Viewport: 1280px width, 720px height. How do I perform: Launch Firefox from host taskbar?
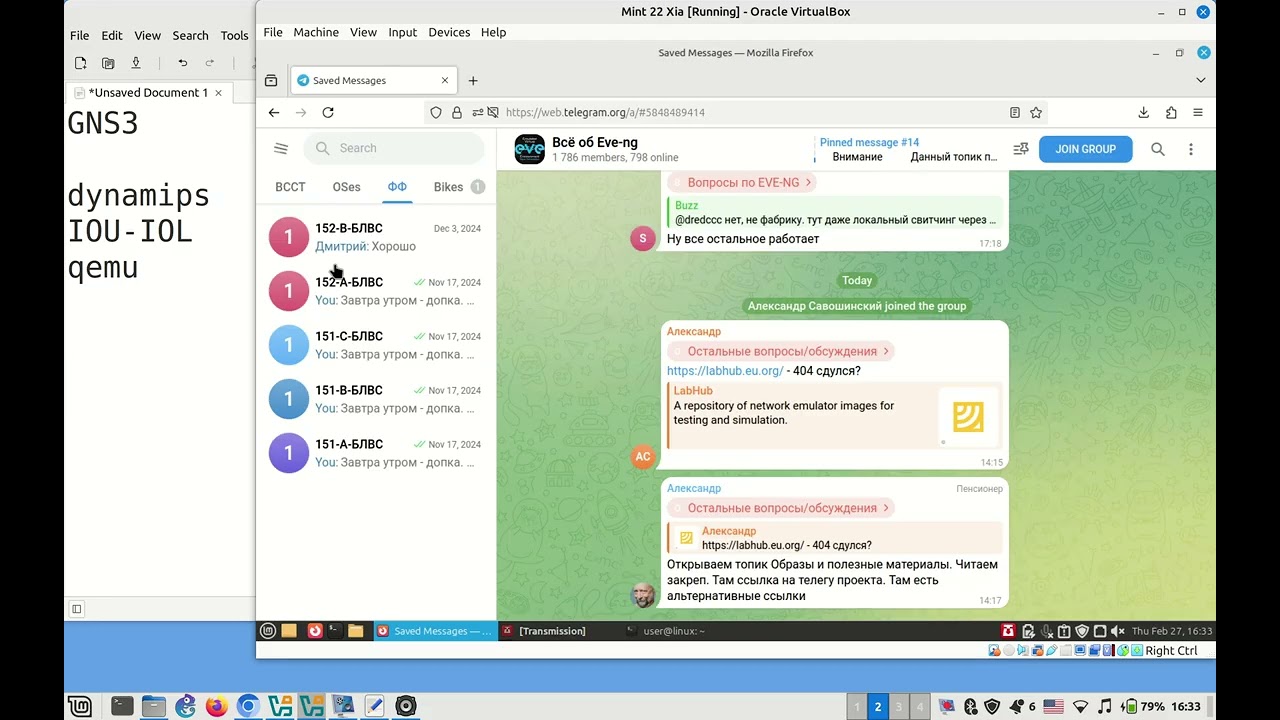pos(217,706)
